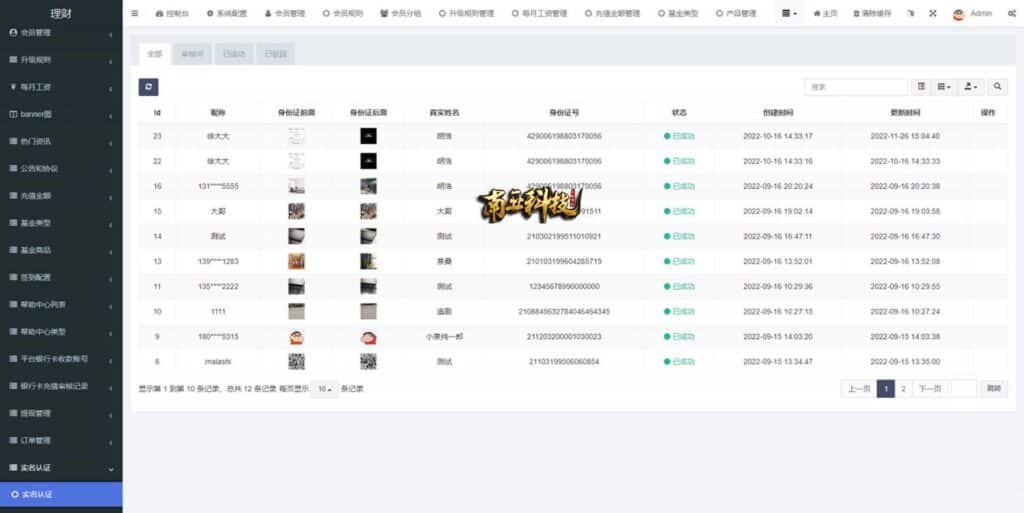The width and height of the screenshot is (1024, 513).
Task: Open the export data dropdown
Action: [x=971, y=87]
